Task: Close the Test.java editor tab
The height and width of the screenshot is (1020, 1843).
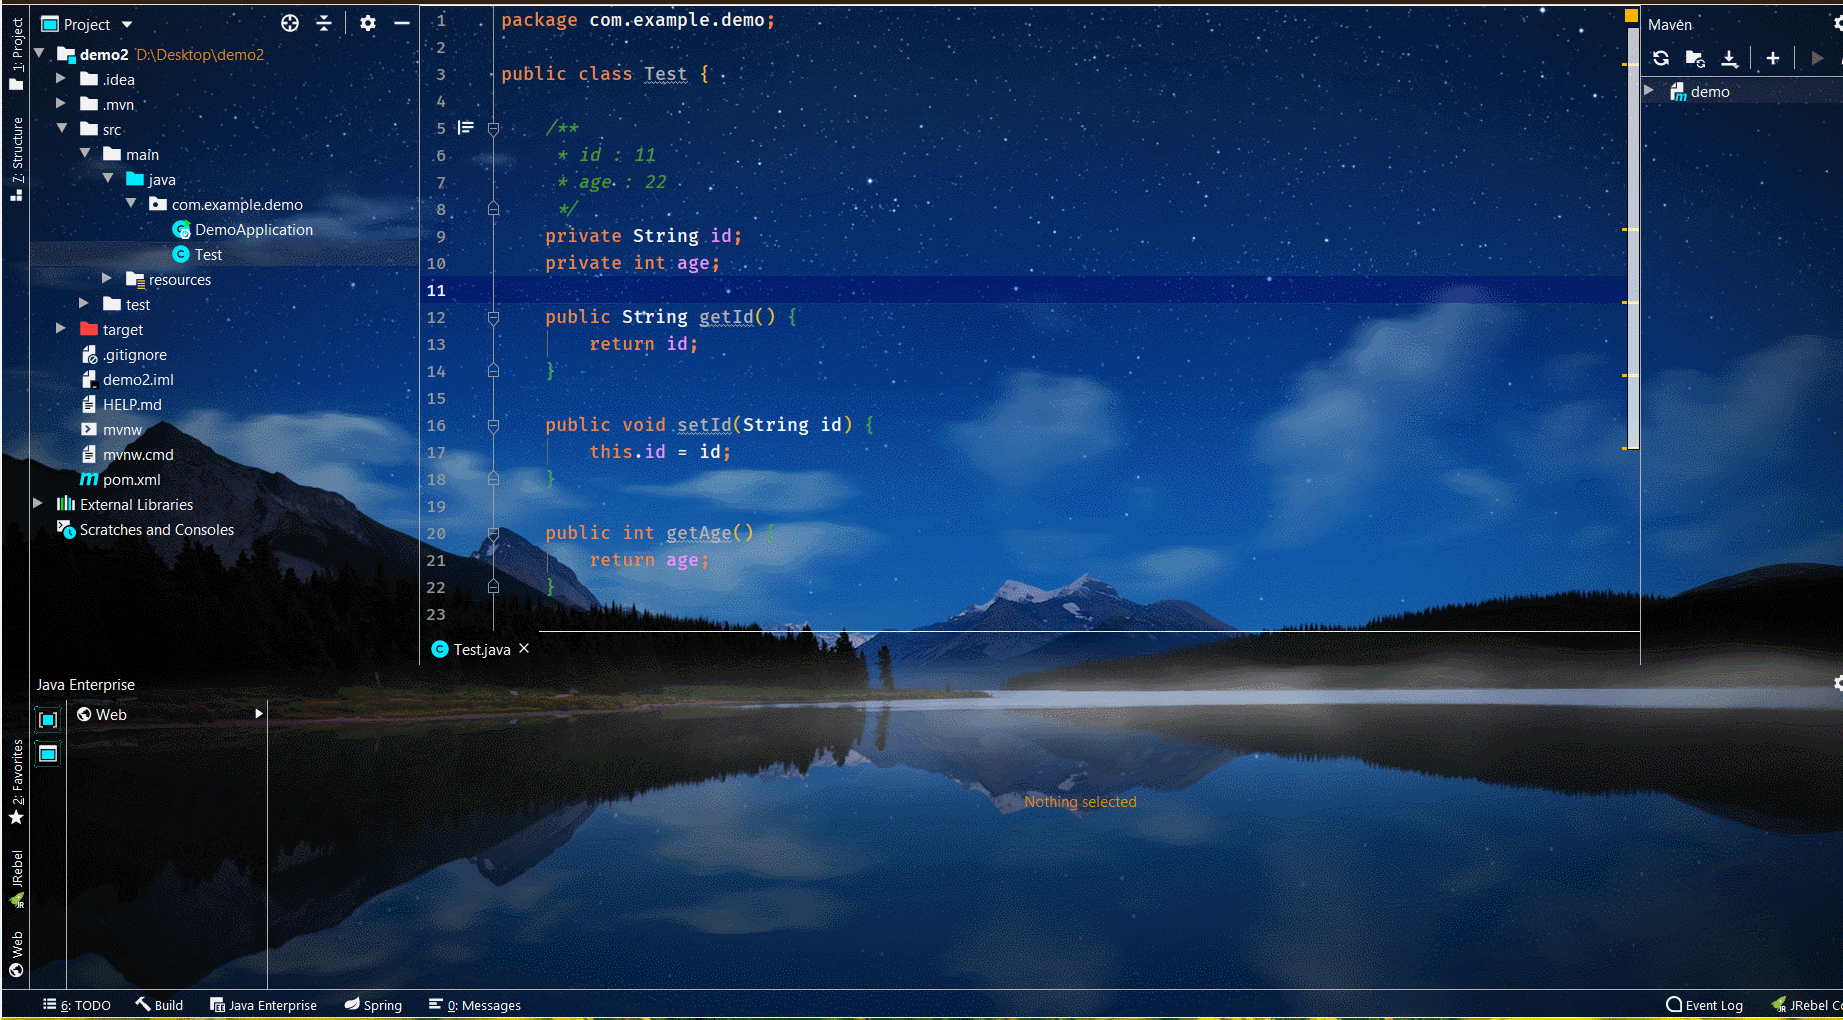Action: click(524, 649)
